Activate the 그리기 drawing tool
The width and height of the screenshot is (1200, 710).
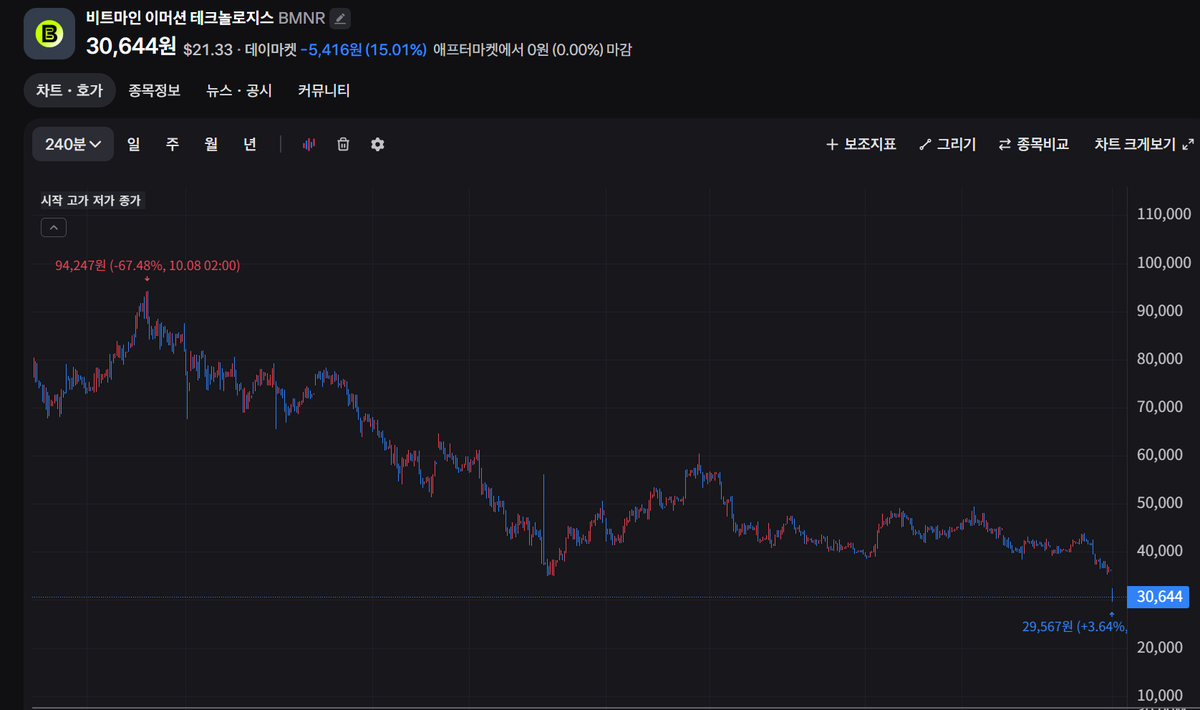coord(946,144)
